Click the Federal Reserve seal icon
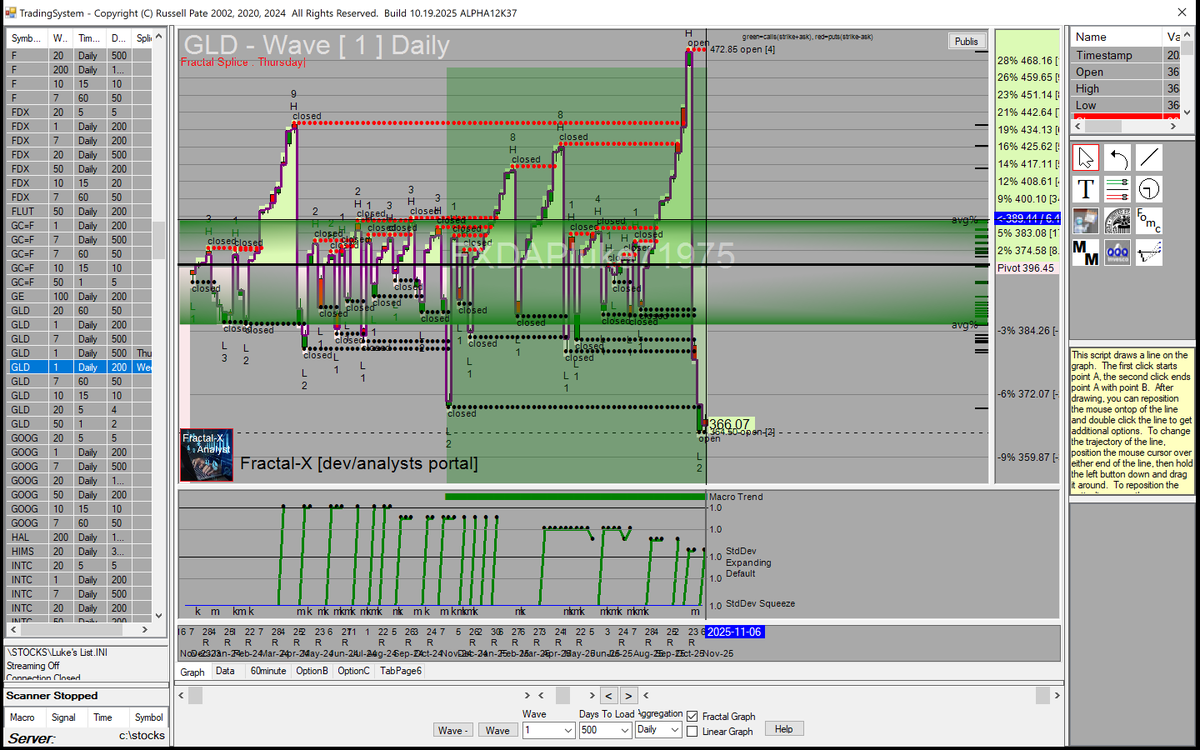Viewport: 1200px width, 750px height. pos(1118,220)
